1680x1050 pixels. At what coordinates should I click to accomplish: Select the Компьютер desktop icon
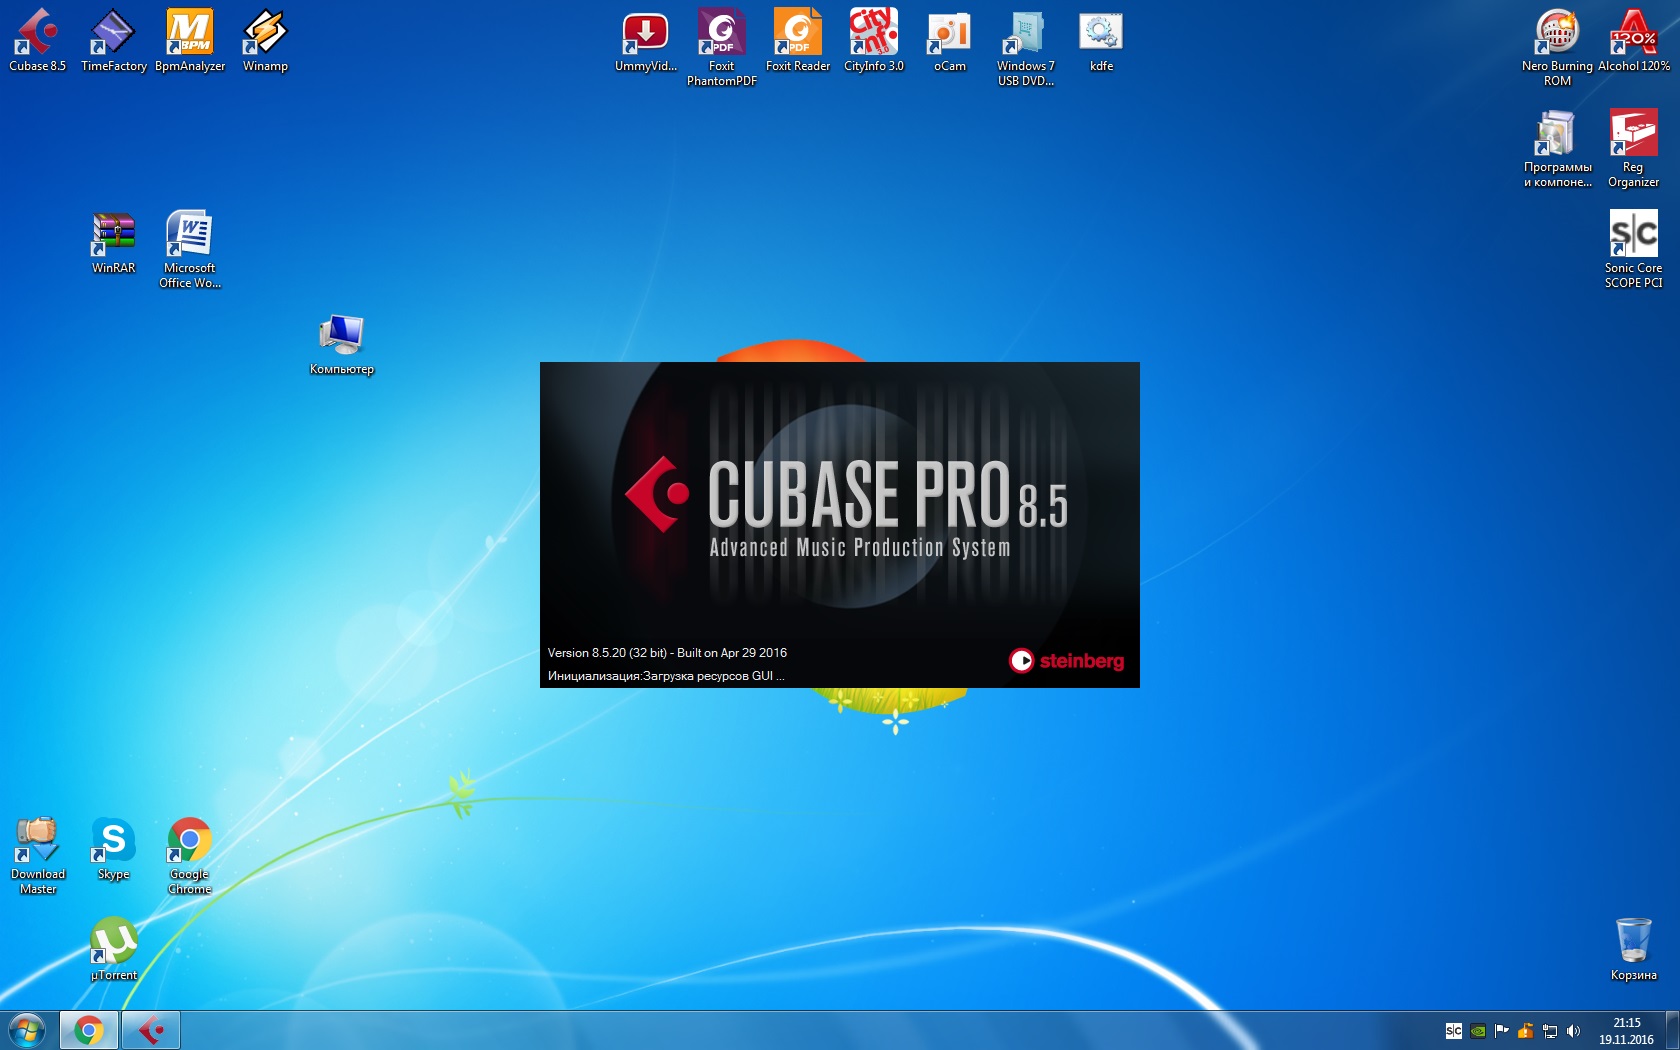point(342,343)
